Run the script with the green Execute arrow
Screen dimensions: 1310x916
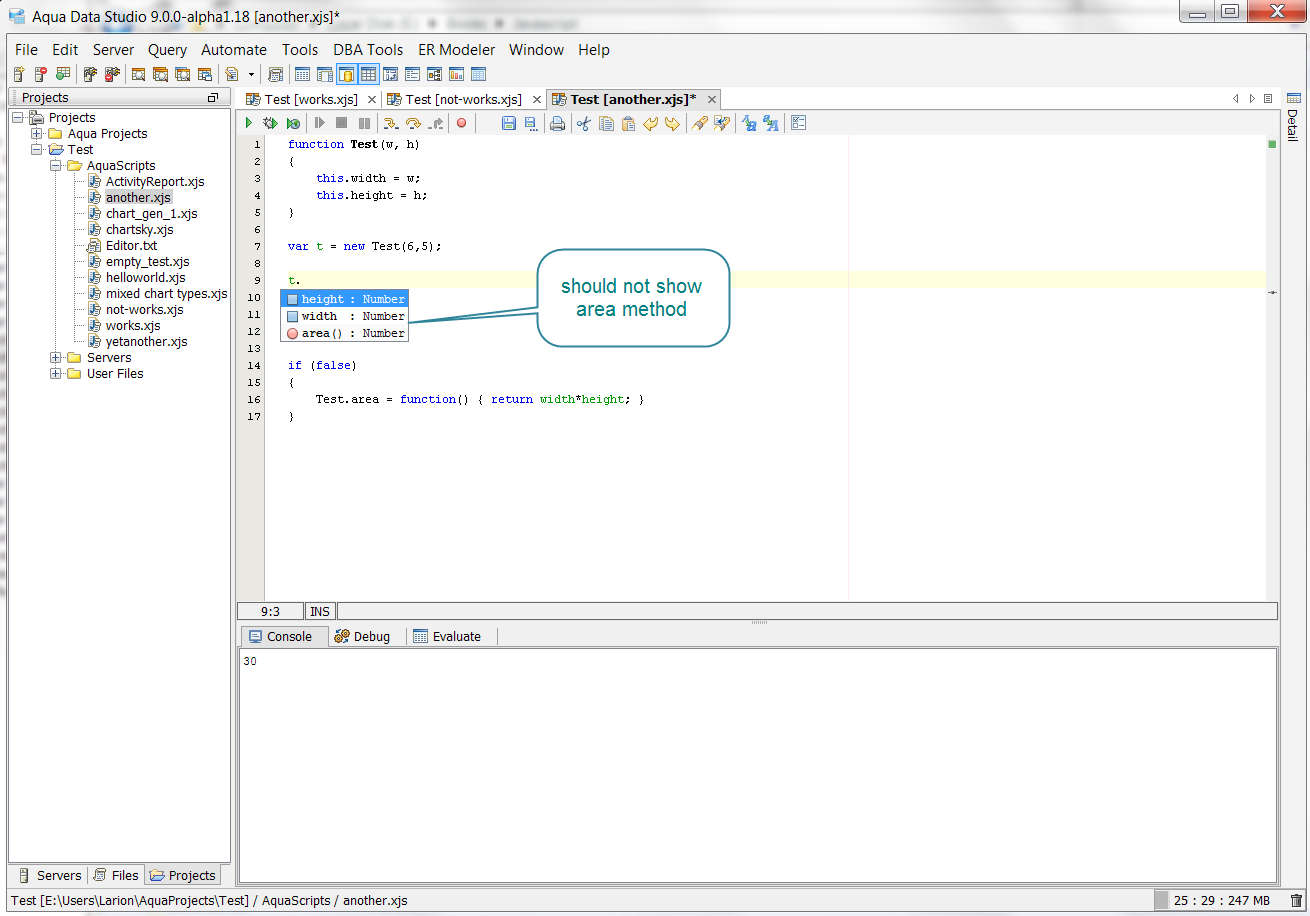(249, 123)
